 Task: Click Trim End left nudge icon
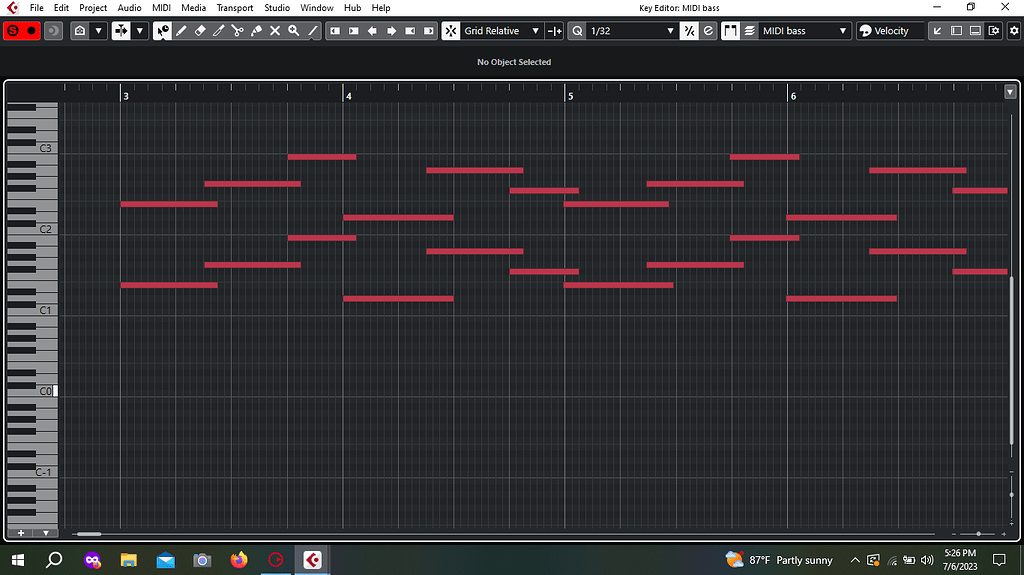410,31
